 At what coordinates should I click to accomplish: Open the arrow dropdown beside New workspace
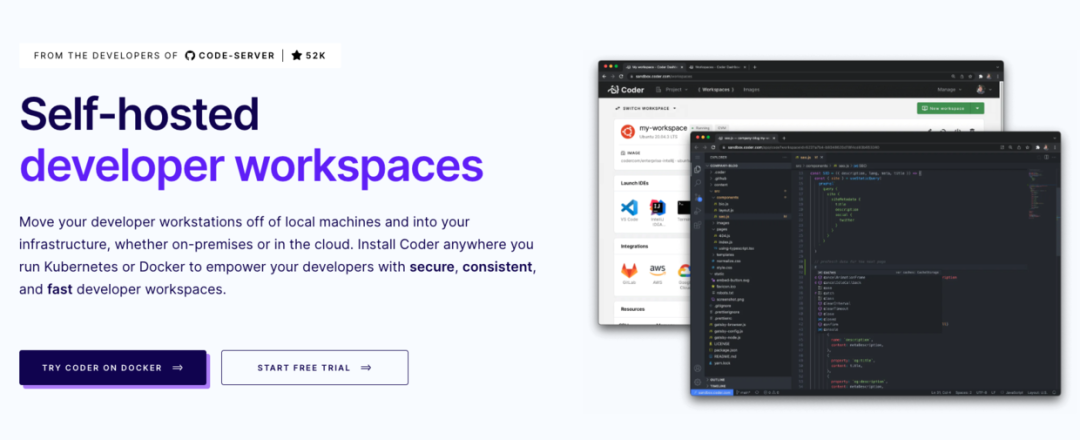tap(977, 108)
